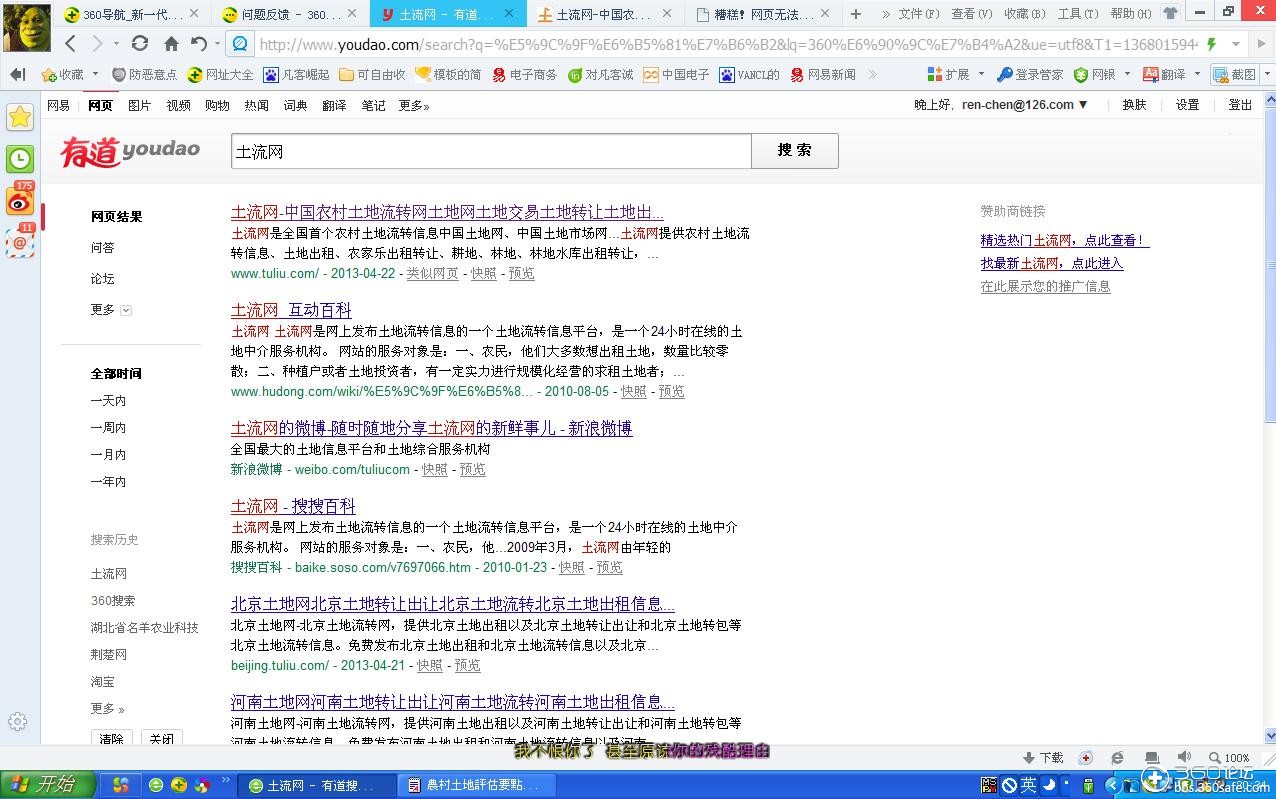1276x799 pixels.
Task: Open the 土流网_互动百科 result link
Action: coord(291,310)
